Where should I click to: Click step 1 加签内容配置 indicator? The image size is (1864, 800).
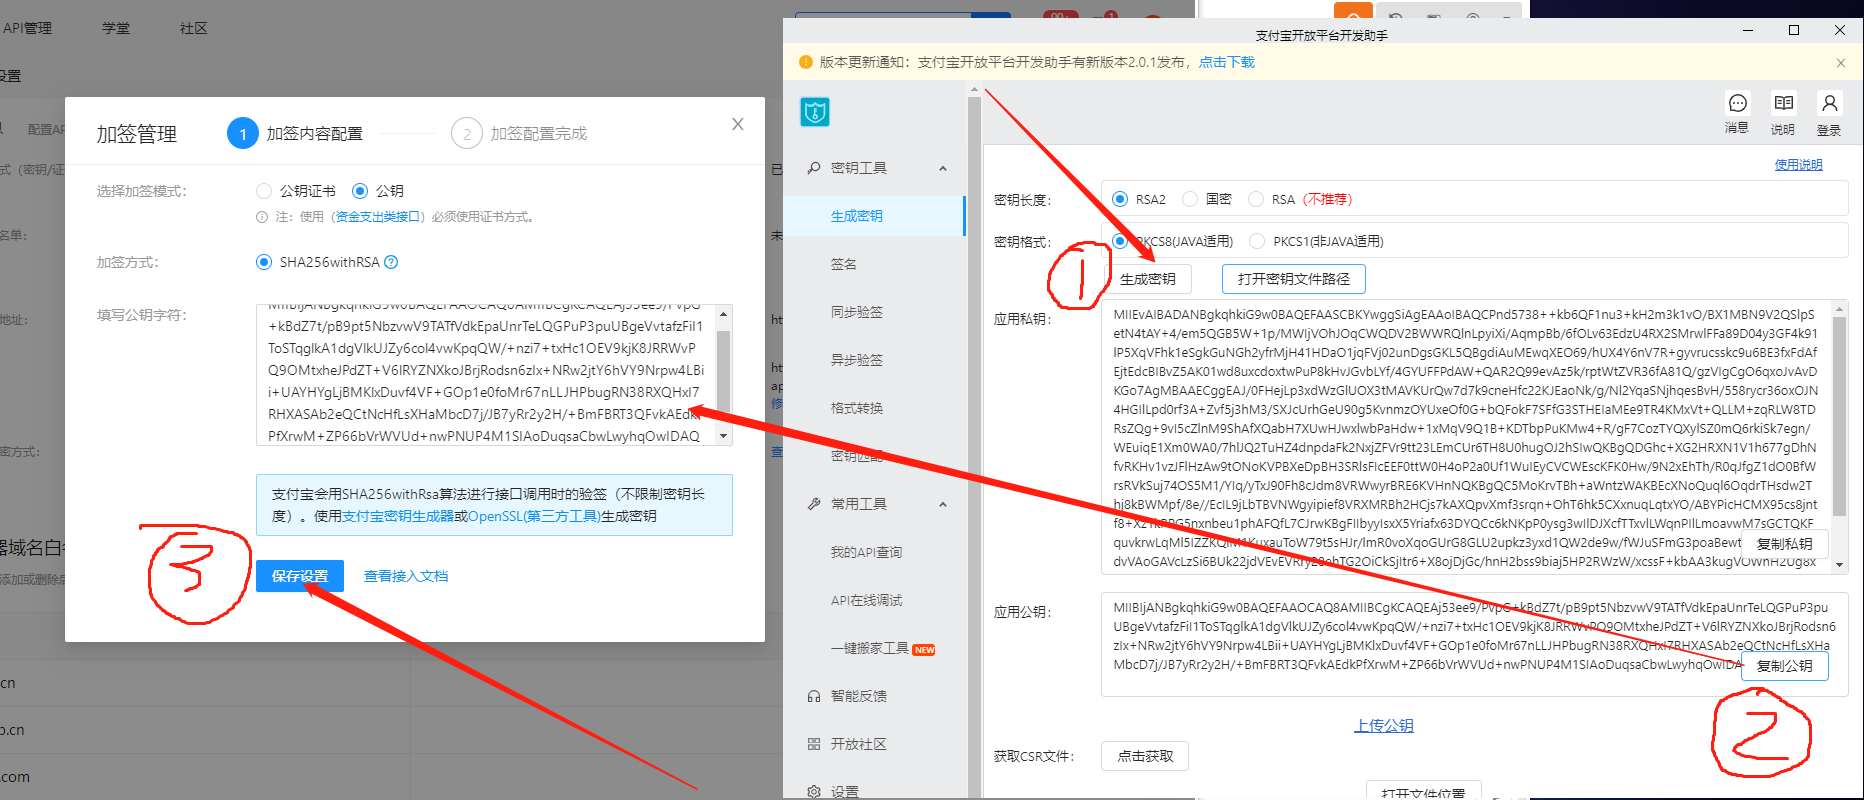(295, 133)
